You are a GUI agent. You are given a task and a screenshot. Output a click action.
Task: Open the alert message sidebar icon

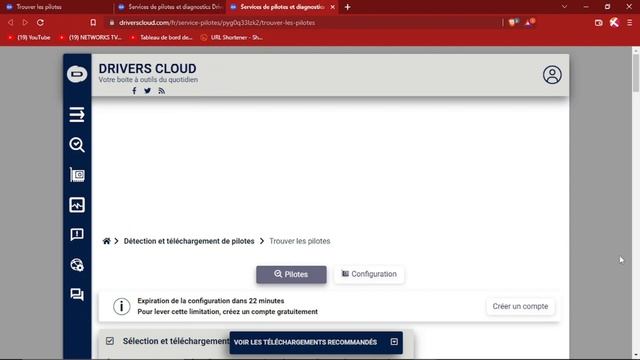click(x=77, y=234)
